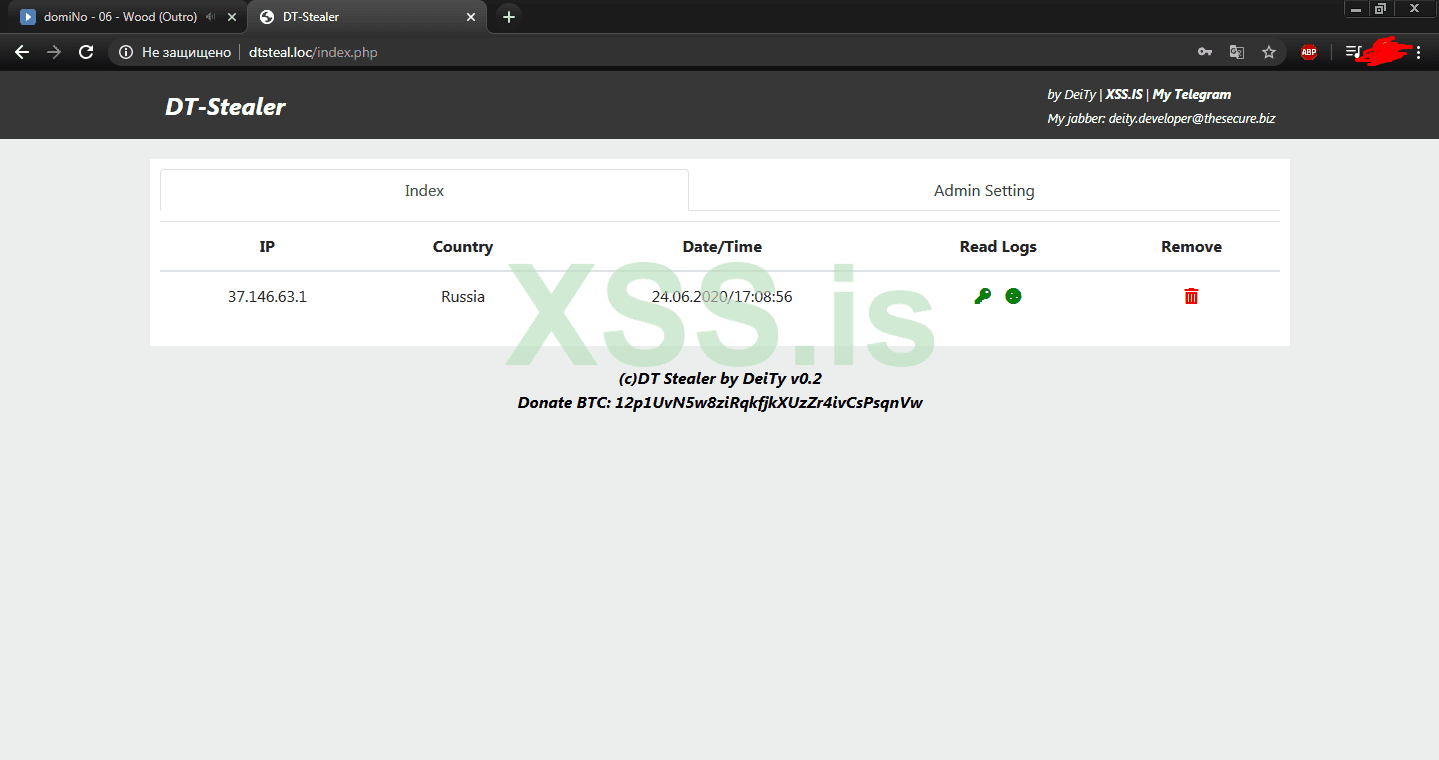Switch to the Index tab

pyautogui.click(x=424, y=190)
